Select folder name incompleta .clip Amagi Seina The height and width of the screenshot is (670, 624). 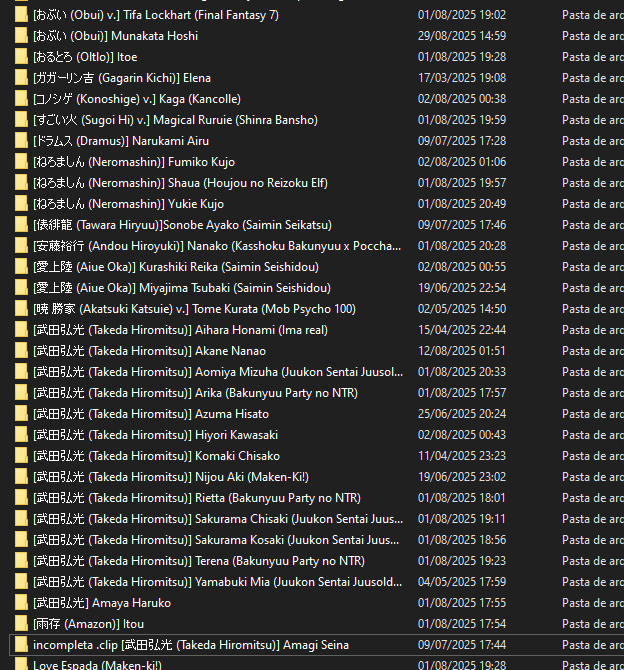click(191, 645)
